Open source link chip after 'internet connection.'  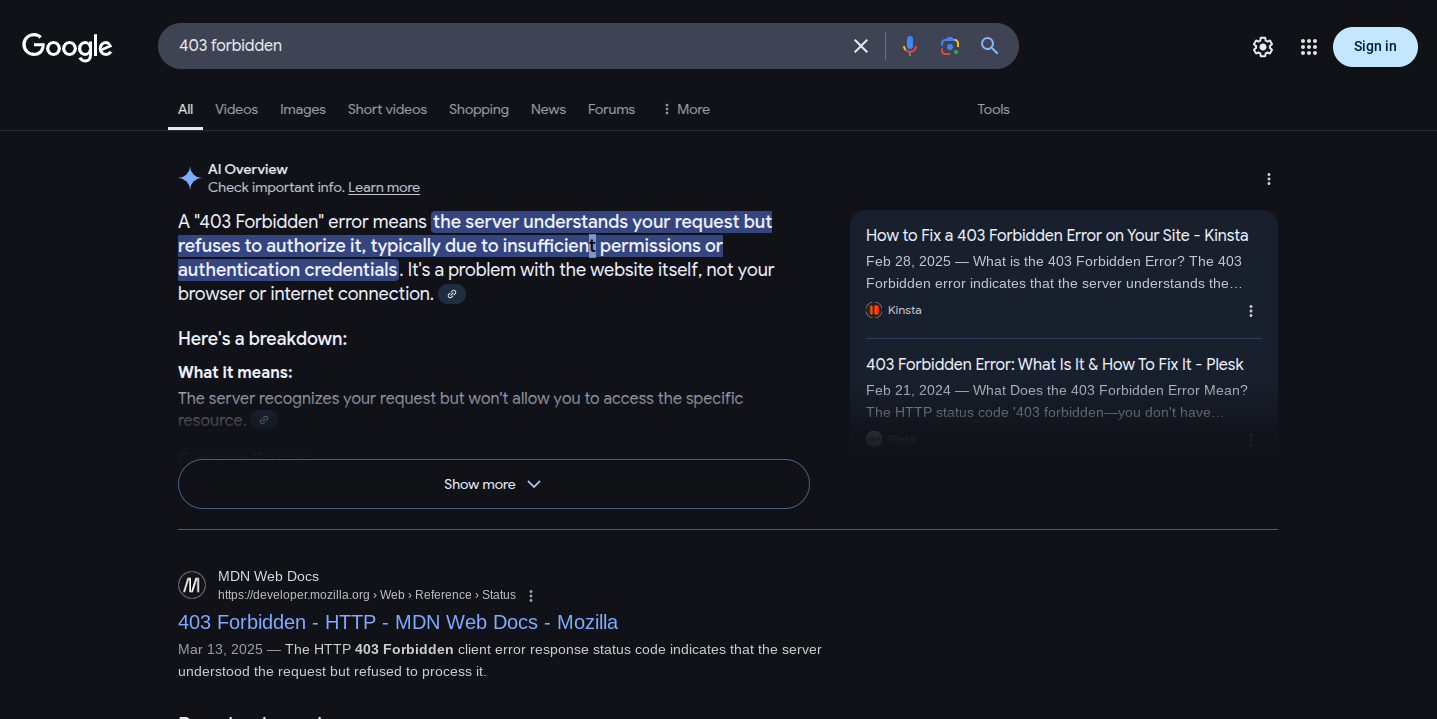click(452, 294)
